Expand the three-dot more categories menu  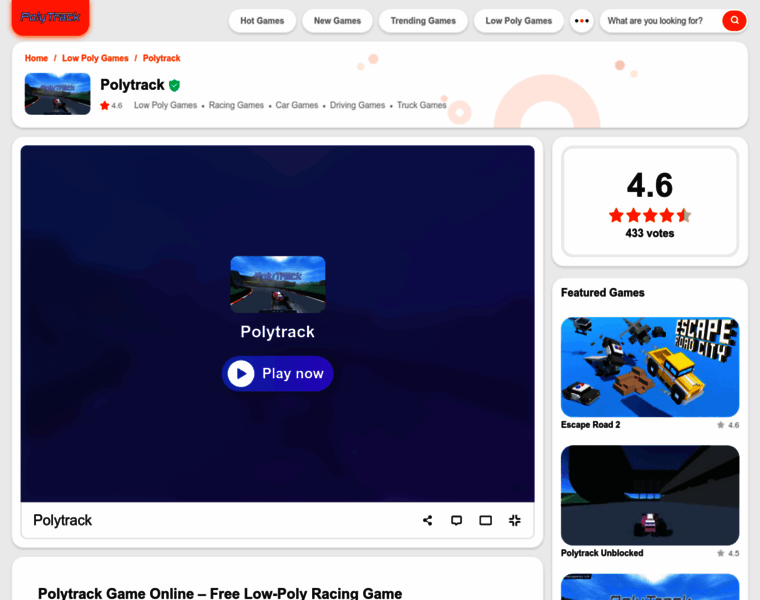coord(582,21)
